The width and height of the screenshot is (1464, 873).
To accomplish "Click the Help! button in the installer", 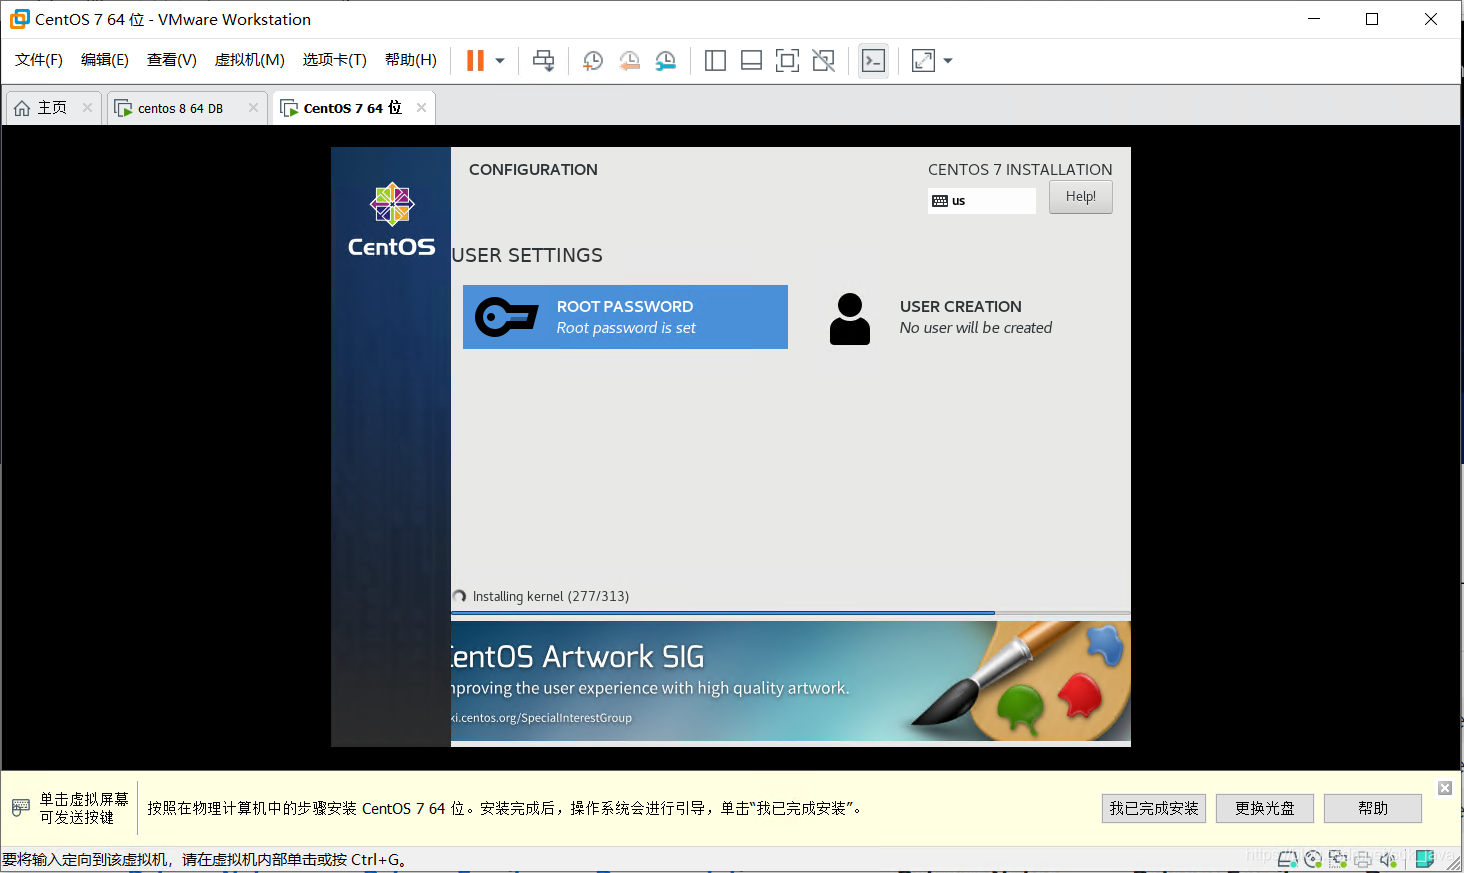I will 1080,196.
